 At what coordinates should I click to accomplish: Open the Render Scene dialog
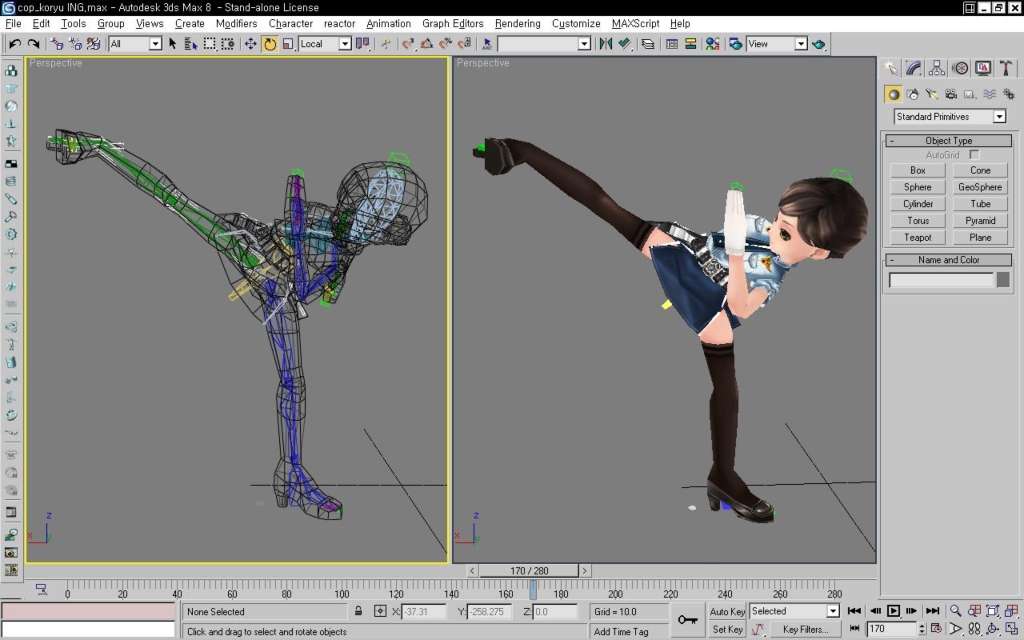(x=735, y=44)
